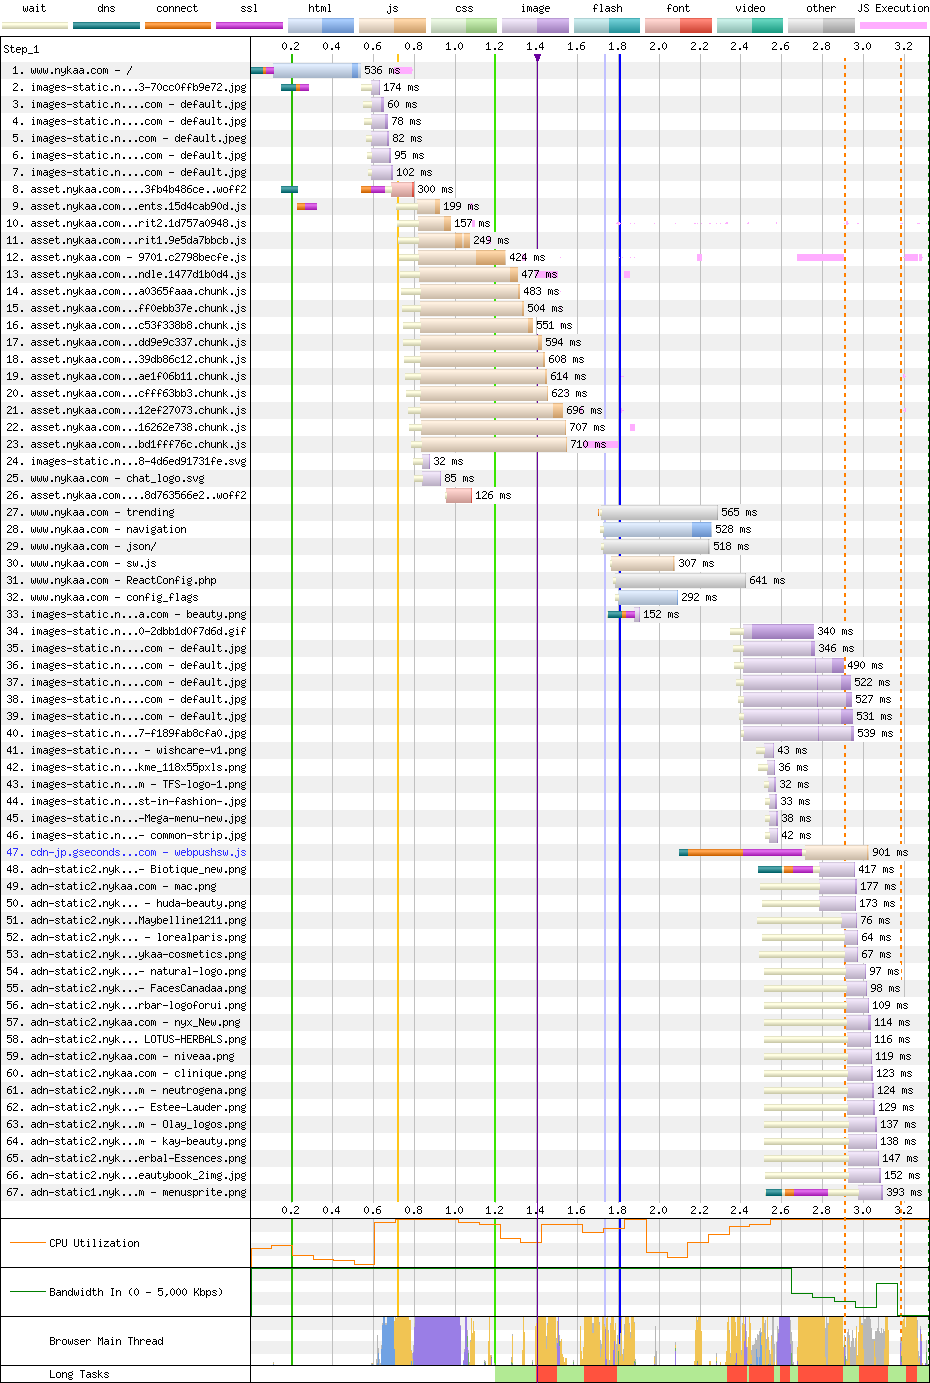This screenshot has width=930, height=1383.
Task: Click the Step_1 header label
Action: (21, 49)
